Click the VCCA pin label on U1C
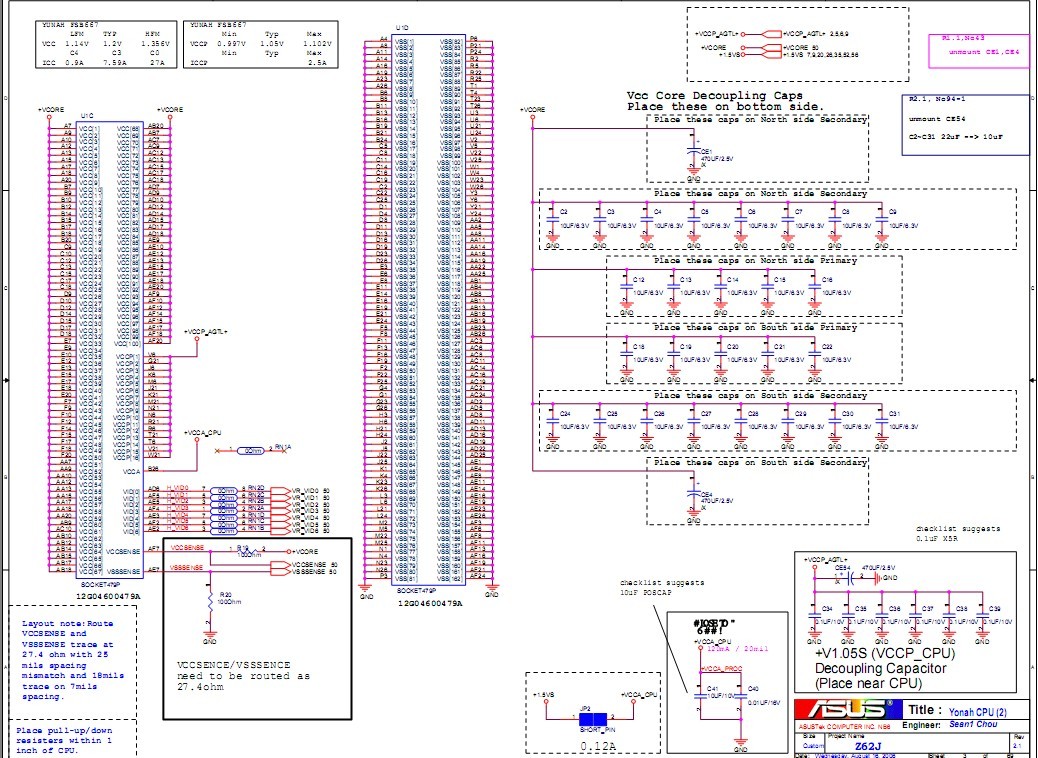This screenshot has width=1038, height=758. [x=132, y=471]
